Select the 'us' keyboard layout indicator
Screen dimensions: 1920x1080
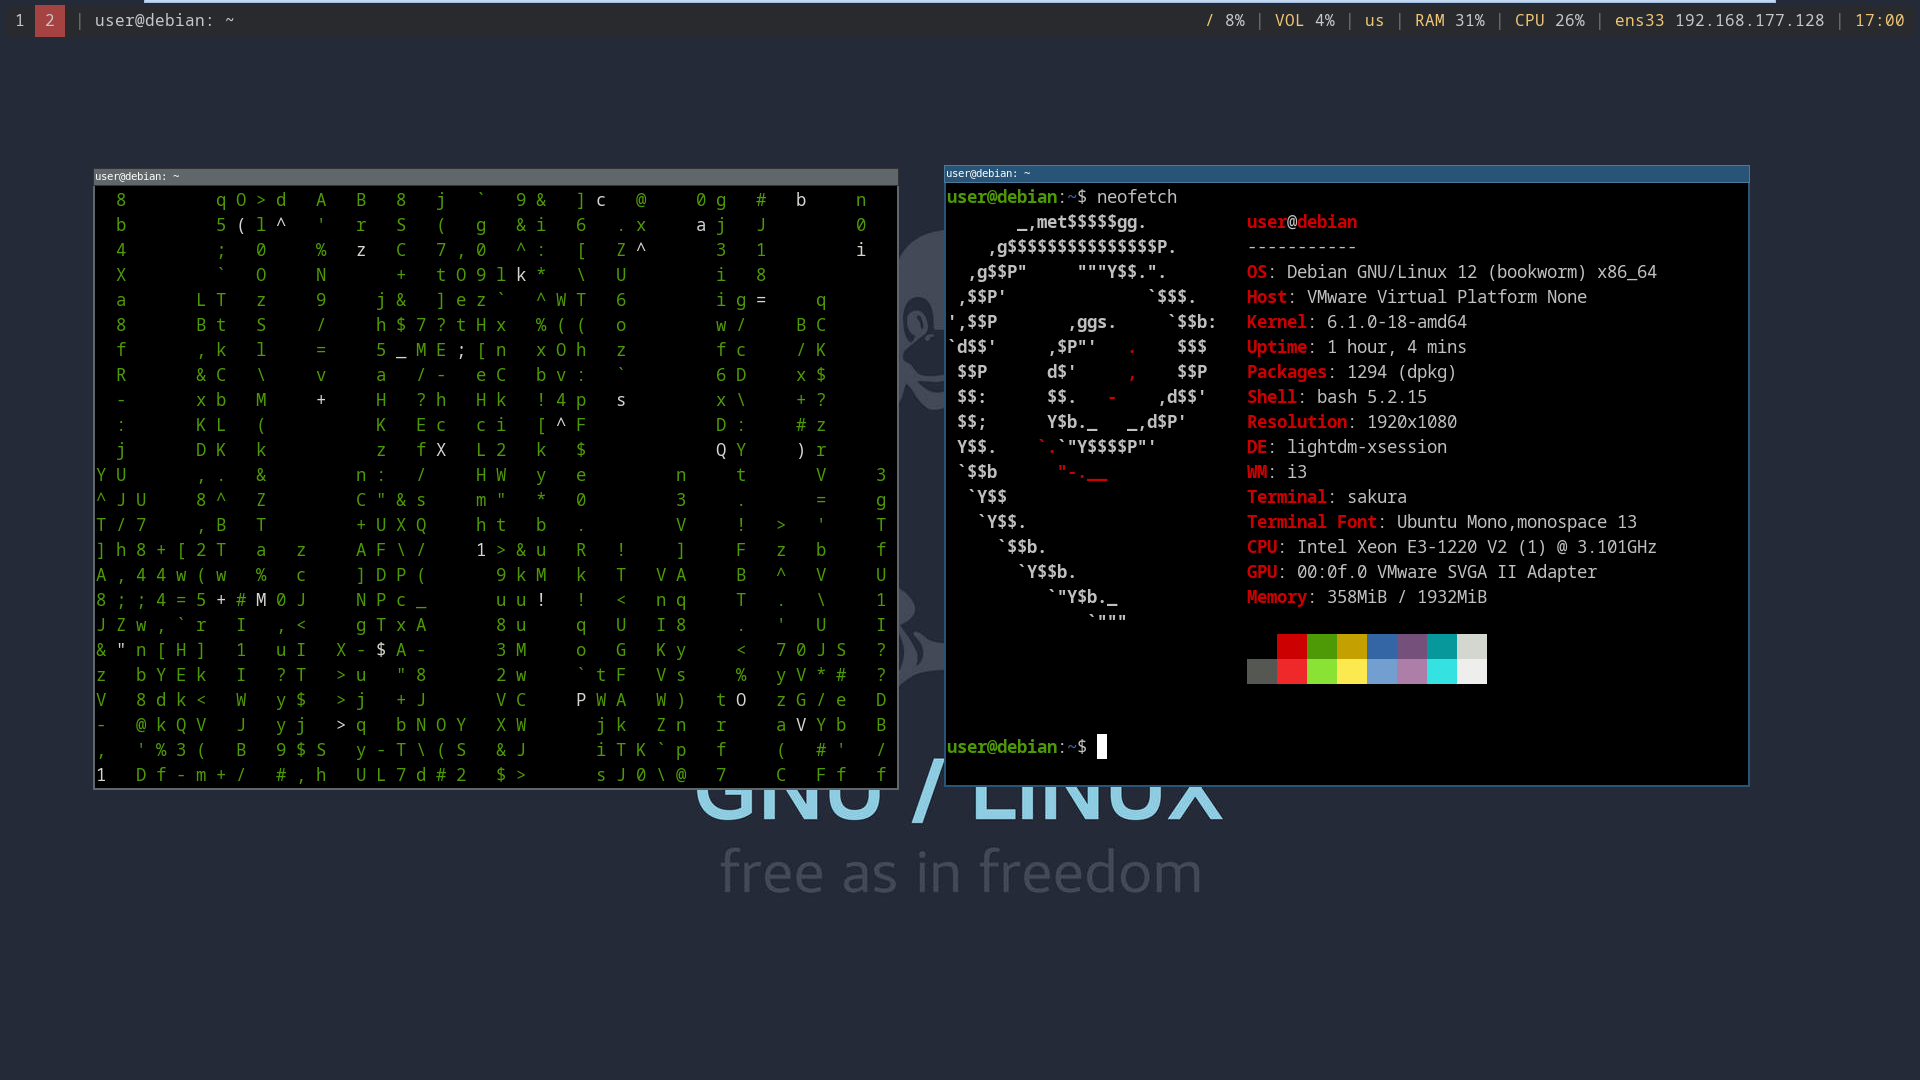click(1373, 20)
